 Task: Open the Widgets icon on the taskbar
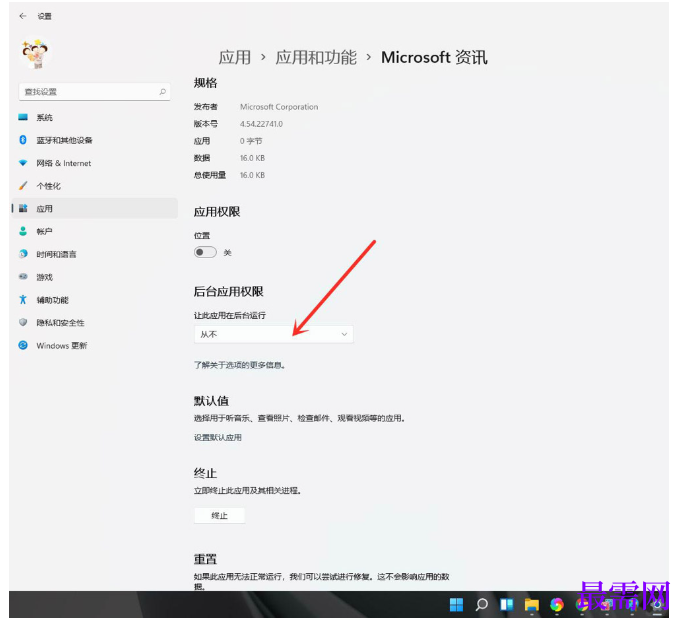(x=507, y=605)
